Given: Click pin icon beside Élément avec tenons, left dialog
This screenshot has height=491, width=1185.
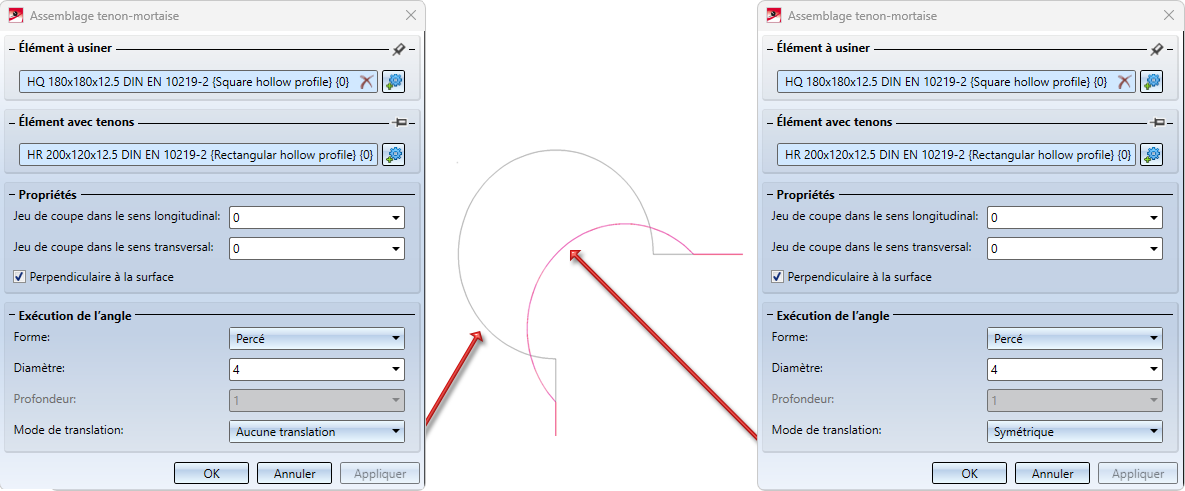Looking at the screenshot, I should point(399,122).
